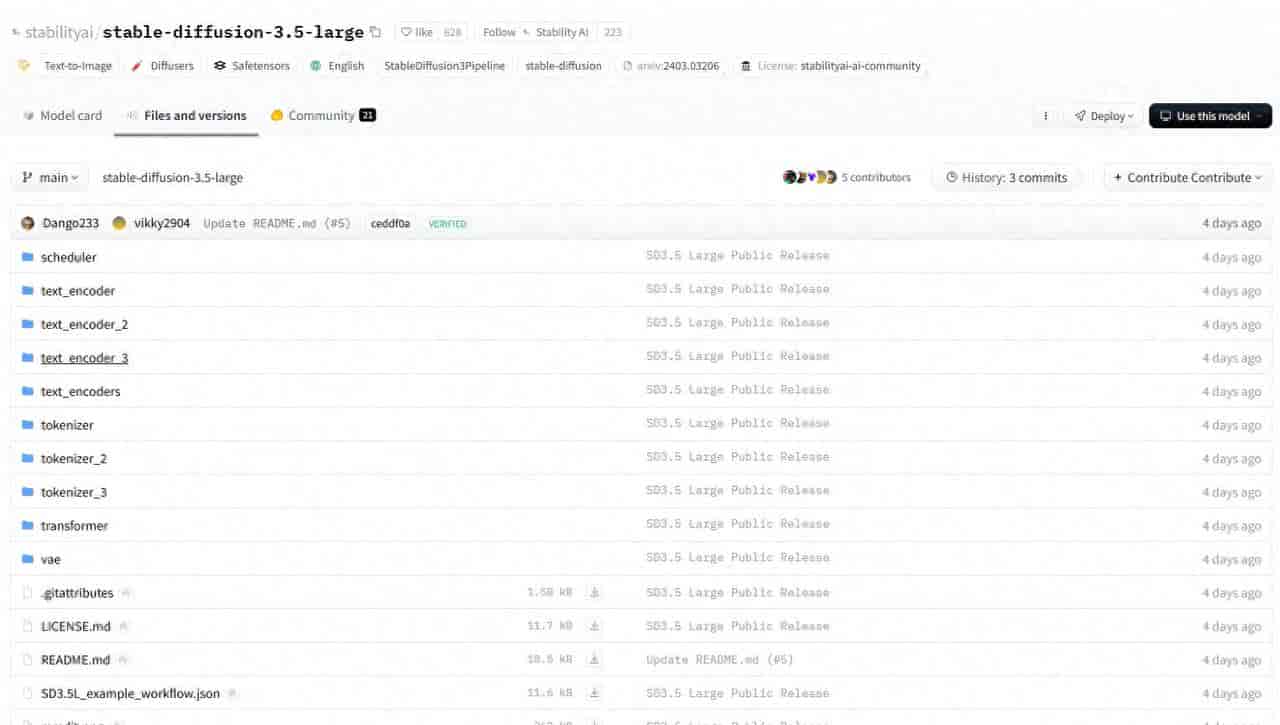The width and height of the screenshot is (1280, 725).
Task: Click the folder icon beside vae
Action: point(28,560)
